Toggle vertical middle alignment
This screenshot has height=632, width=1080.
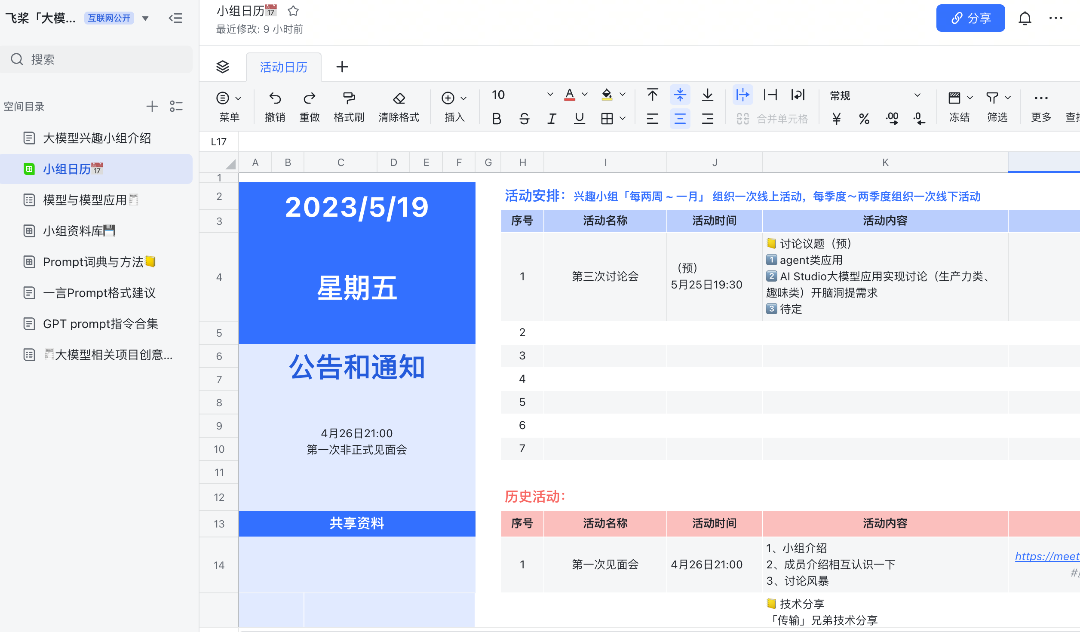680,95
